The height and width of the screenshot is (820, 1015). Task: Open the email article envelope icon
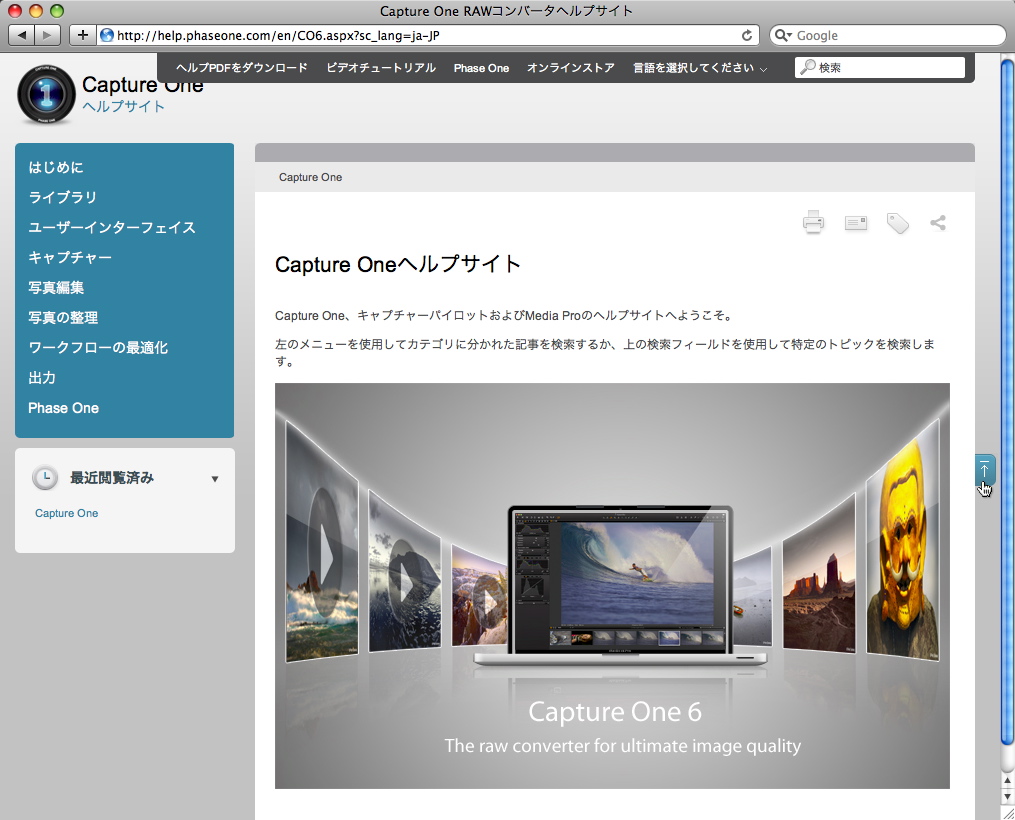[855, 222]
